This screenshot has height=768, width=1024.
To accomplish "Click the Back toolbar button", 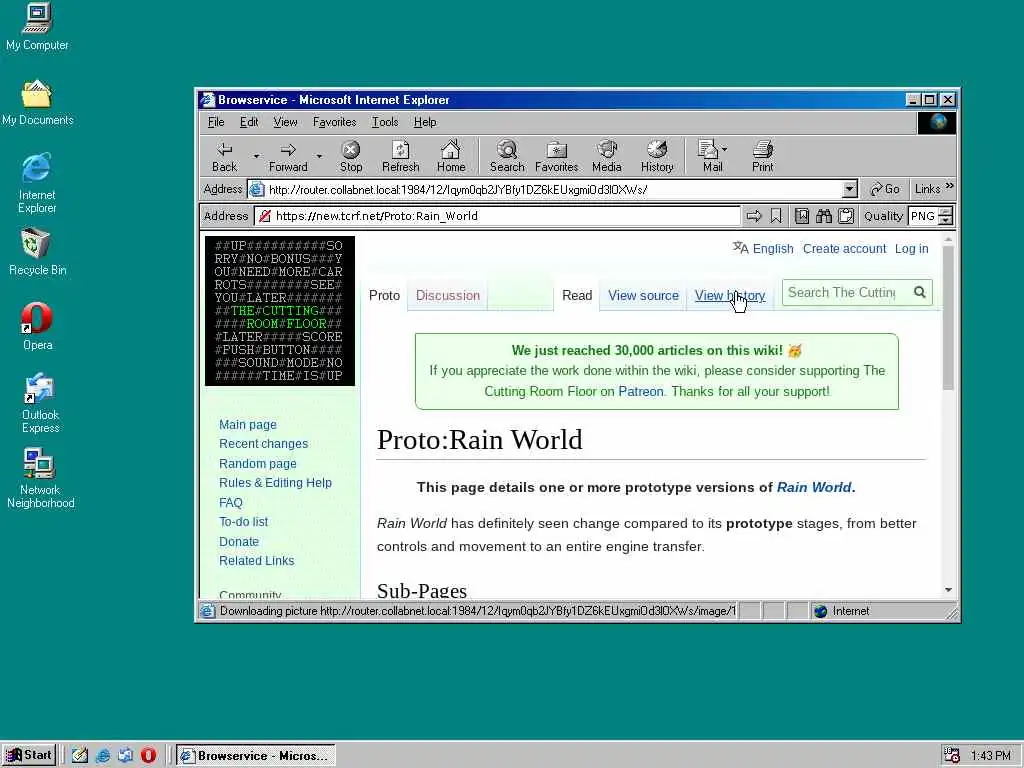I will [225, 157].
